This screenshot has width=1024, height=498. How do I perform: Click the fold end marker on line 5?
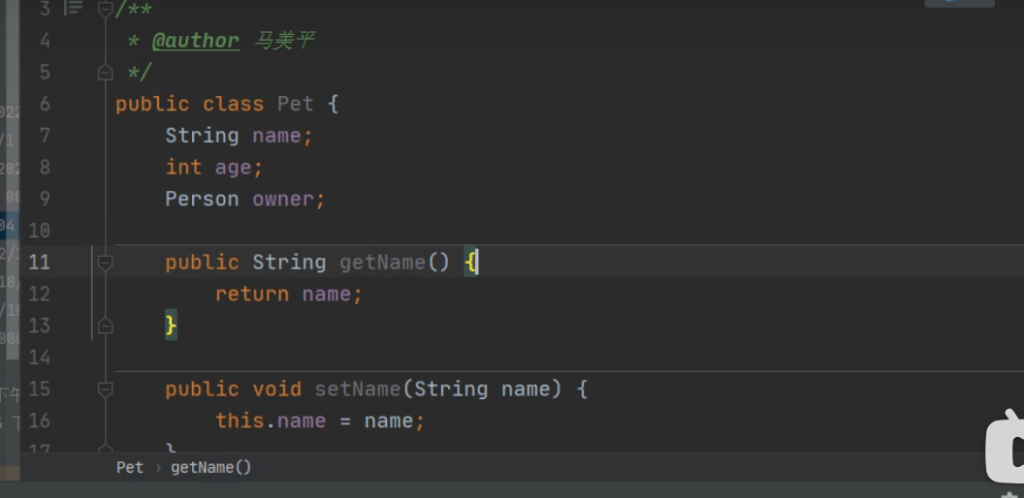click(105, 72)
